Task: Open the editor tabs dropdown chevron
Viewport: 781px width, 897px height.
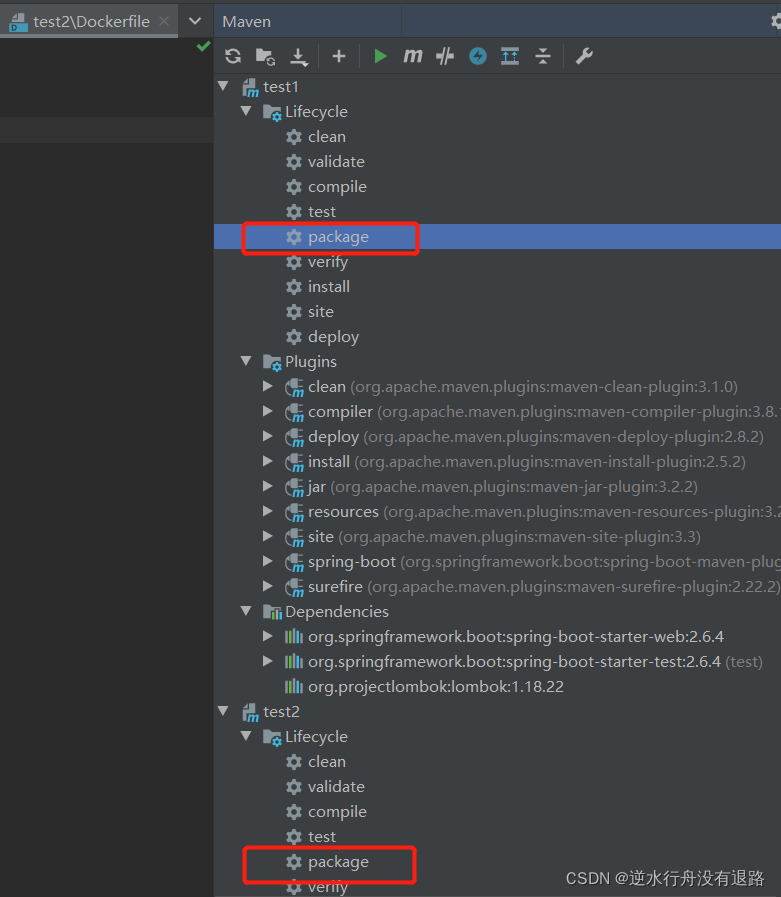Action: 195,22
